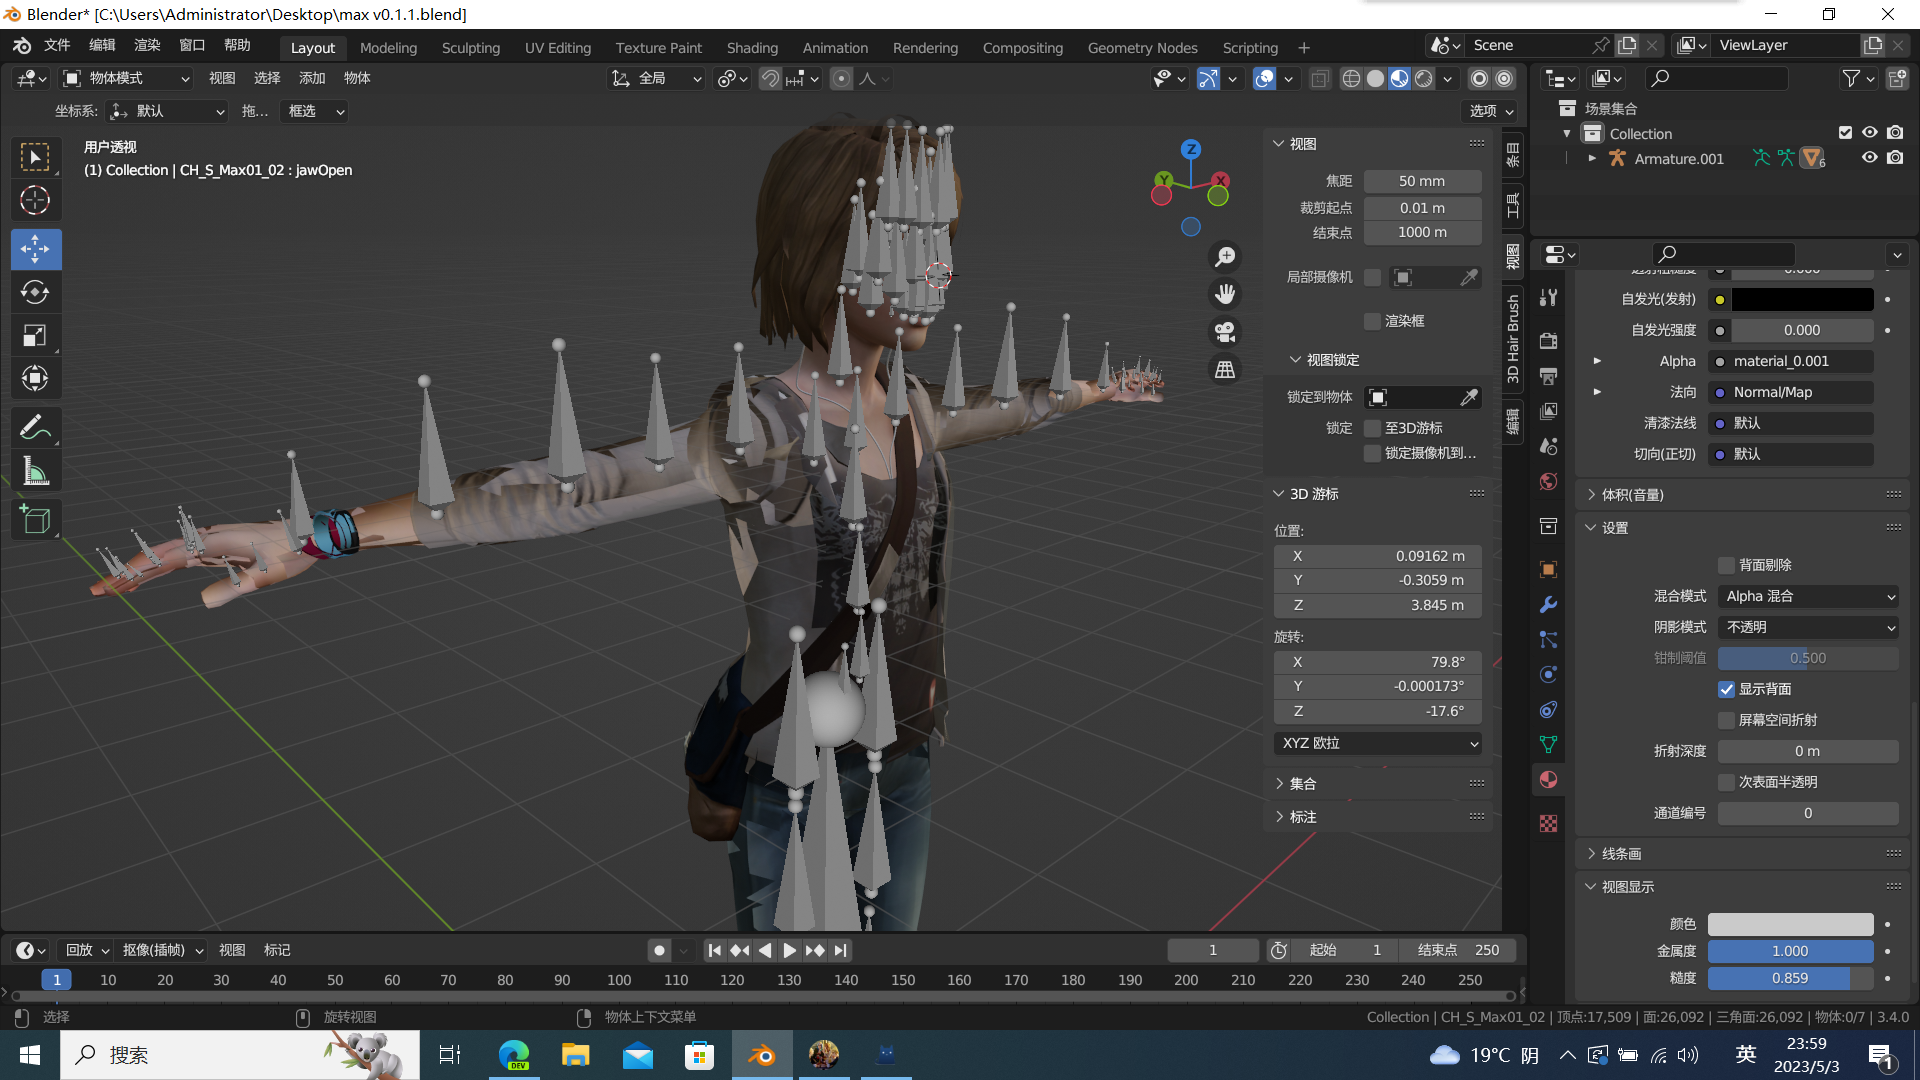Uncheck the Collection checkbox in the outliner

(x=1845, y=132)
